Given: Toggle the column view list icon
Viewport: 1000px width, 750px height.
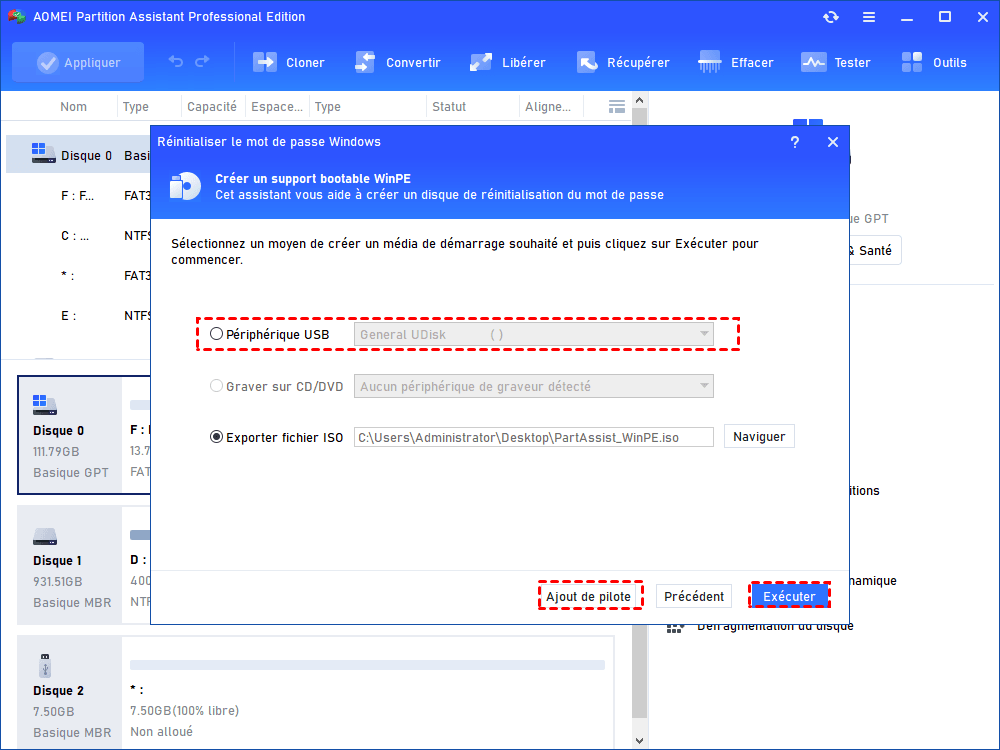Looking at the screenshot, I should tap(617, 107).
